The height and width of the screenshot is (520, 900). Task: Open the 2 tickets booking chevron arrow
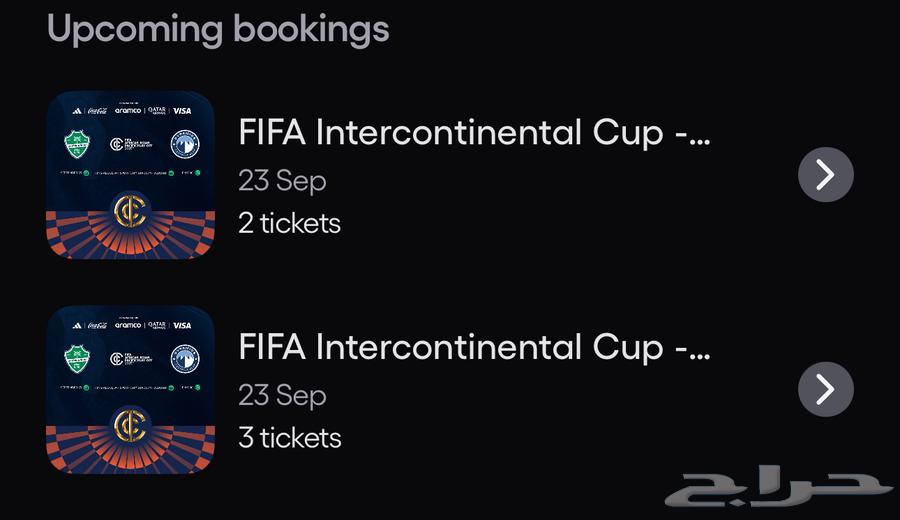pyautogui.click(x=825, y=175)
